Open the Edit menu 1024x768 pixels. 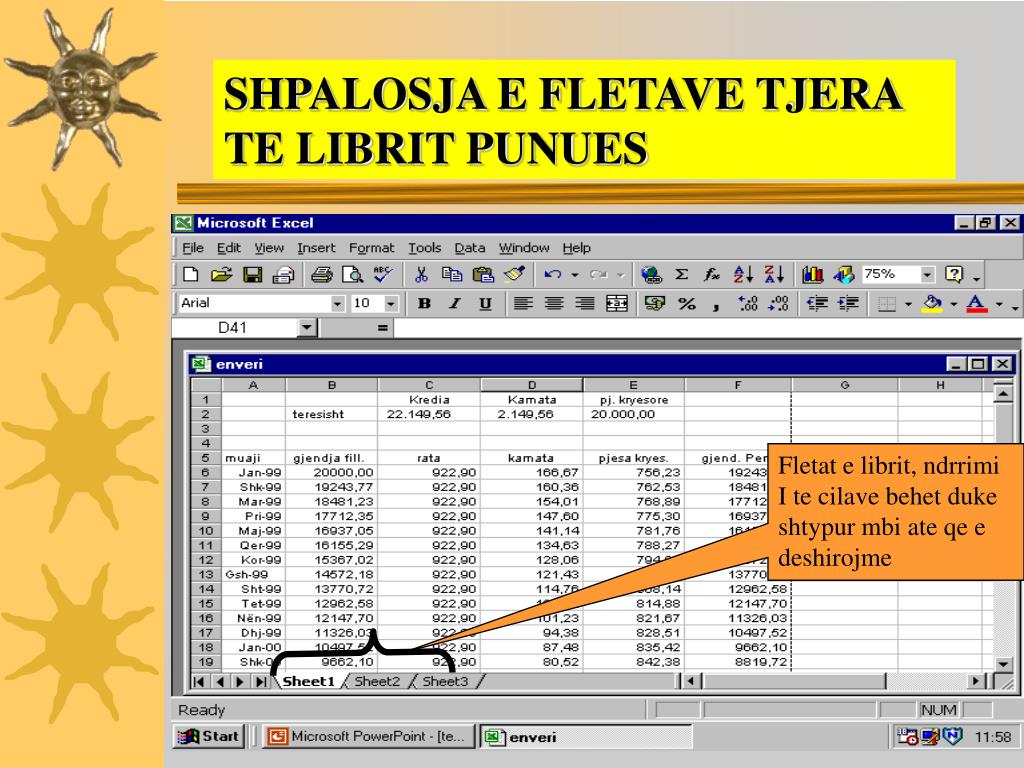(x=229, y=248)
